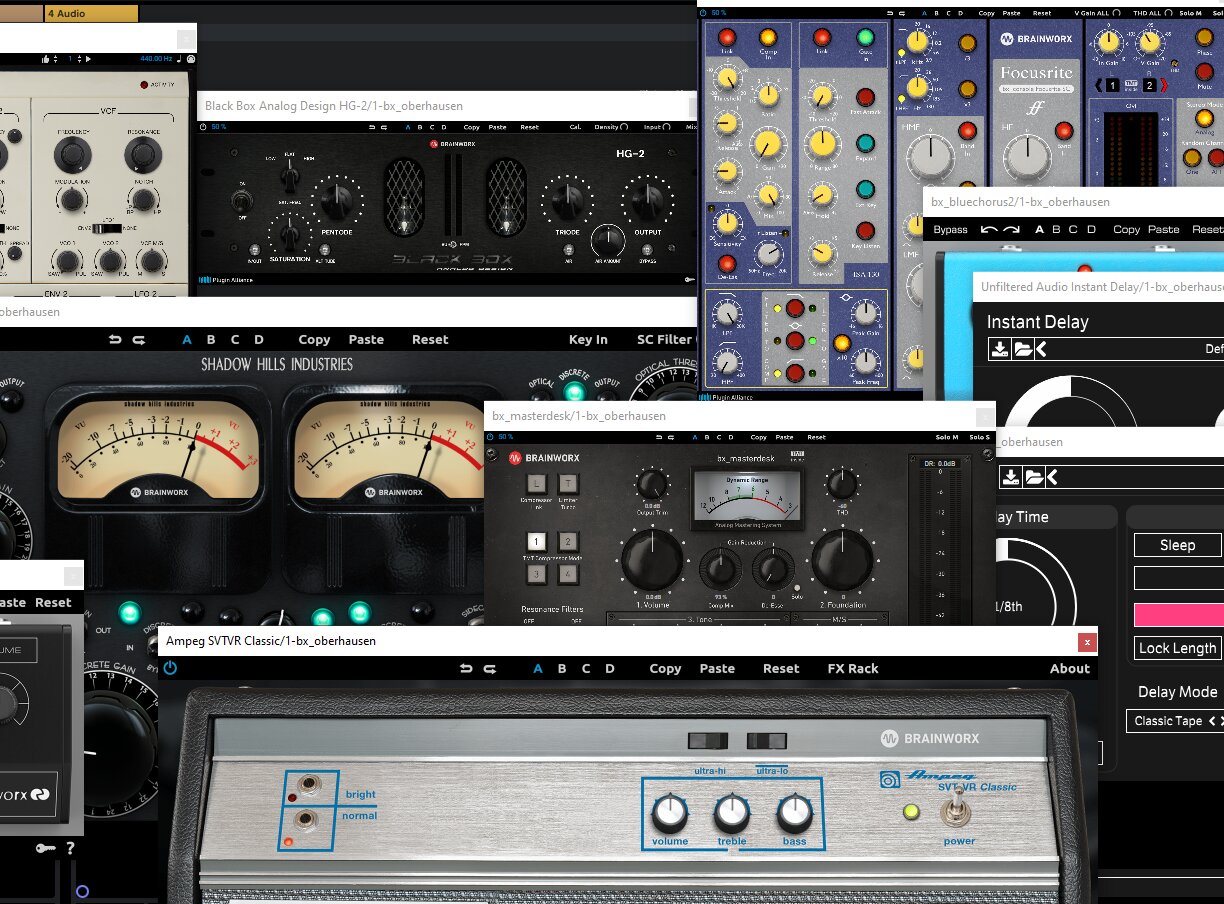Click the question mark help icon at bottom left
Image resolution: width=1224 pixels, height=904 pixels.
pos(70,849)
